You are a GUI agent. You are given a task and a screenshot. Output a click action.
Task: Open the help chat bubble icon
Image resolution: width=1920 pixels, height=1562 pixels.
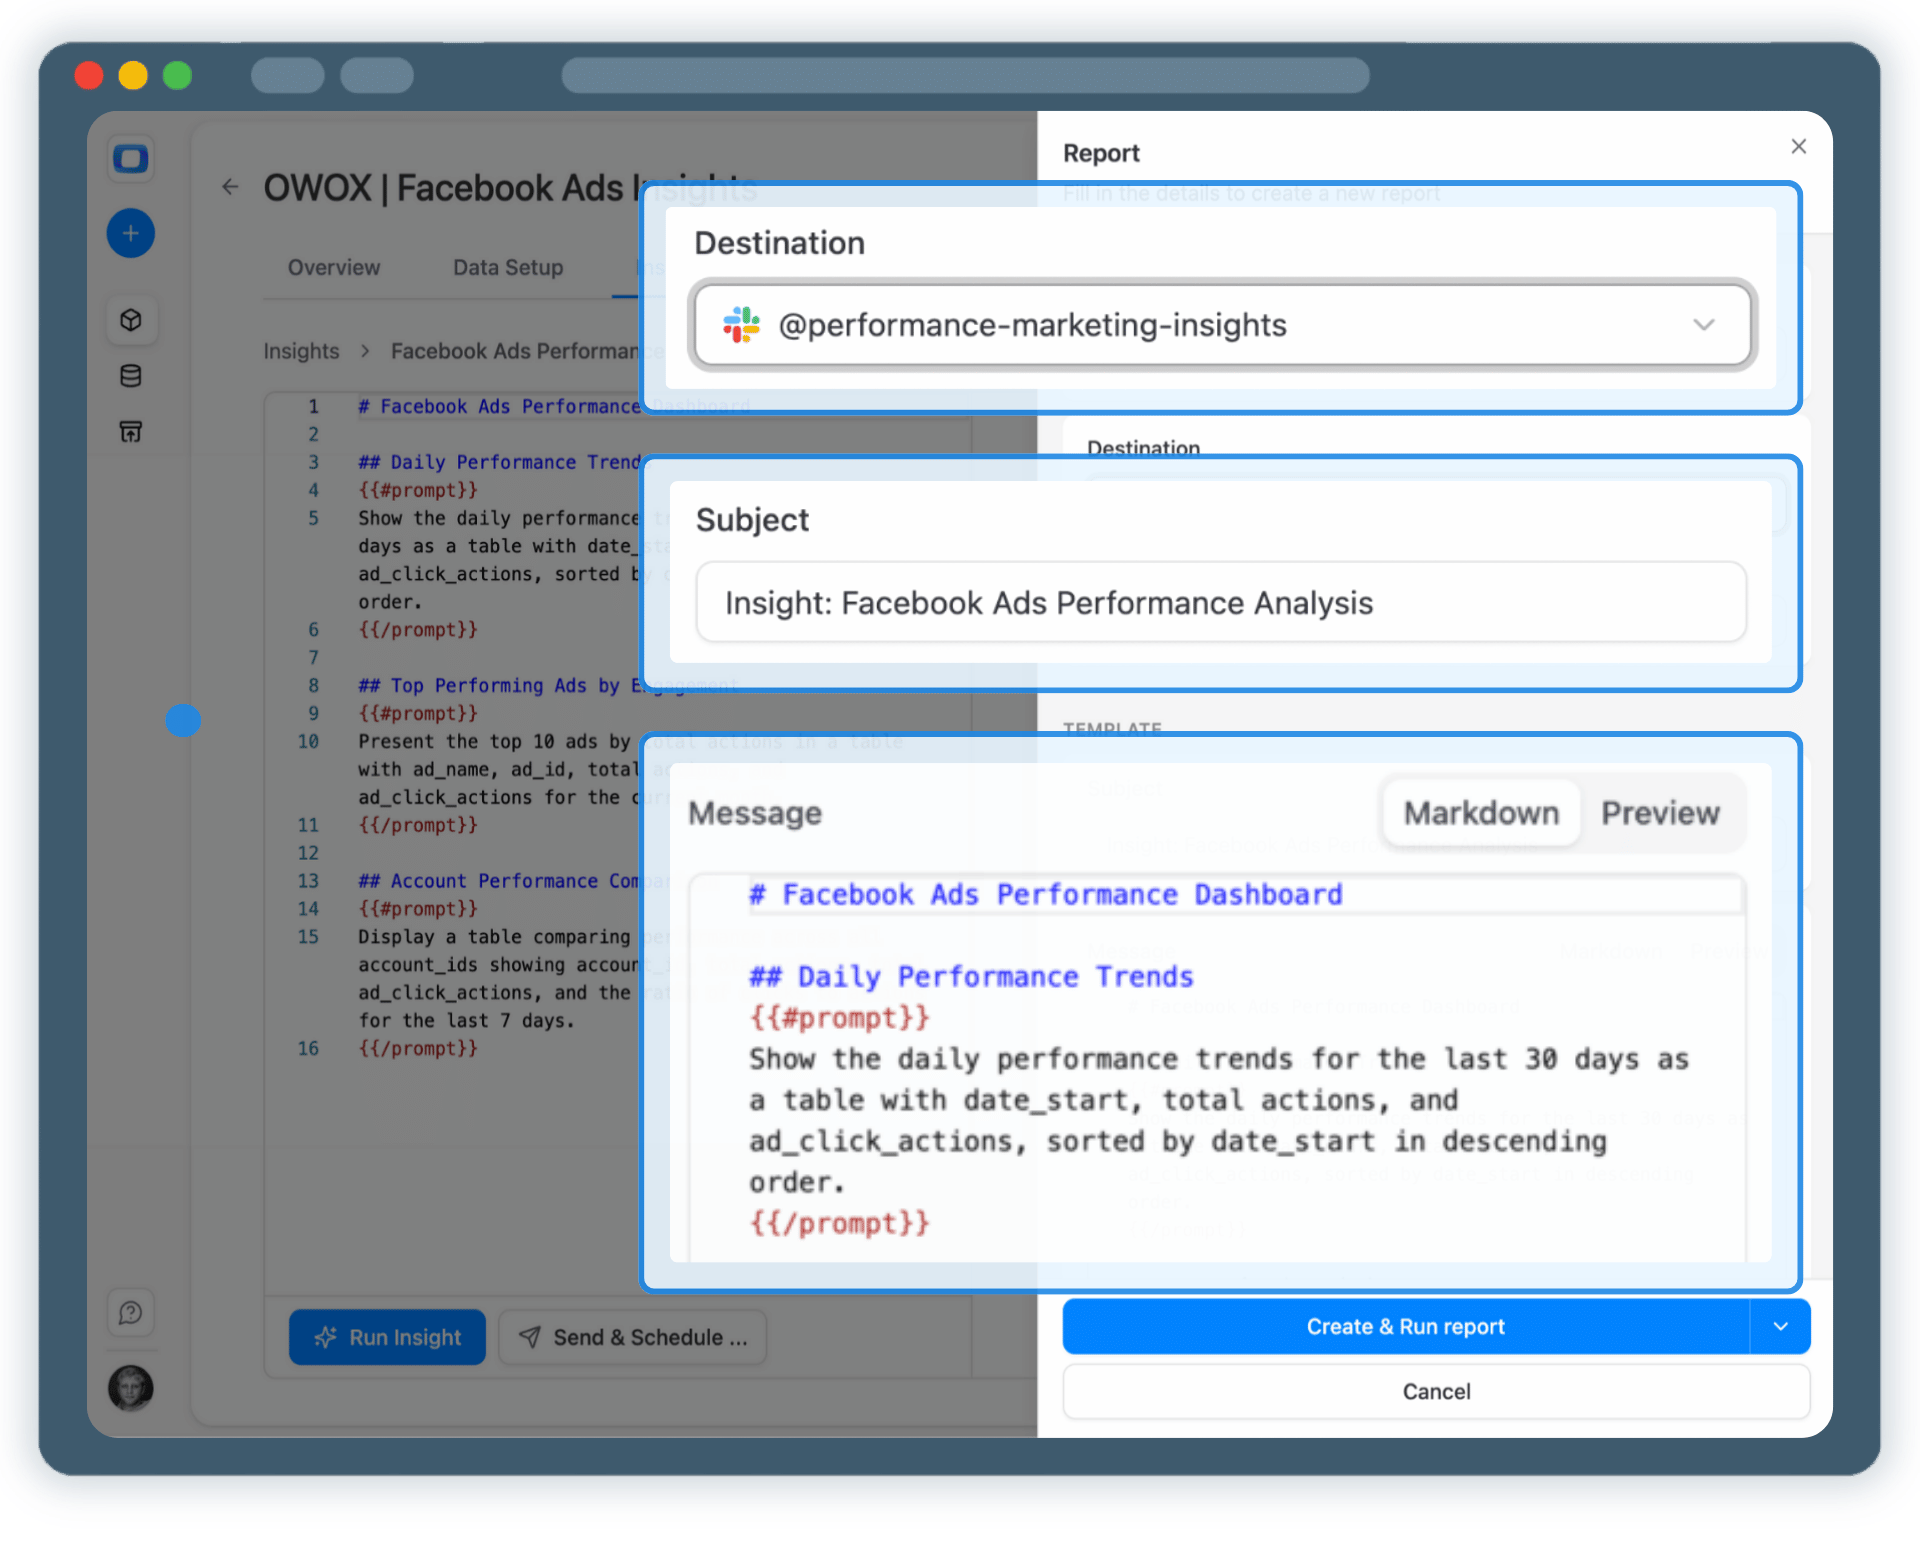(x=130, y=1312)
